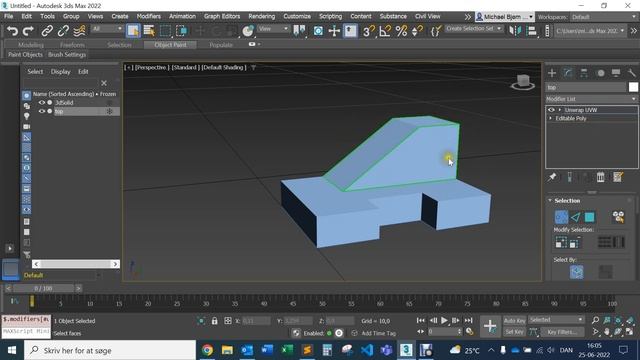Click the Mirror tool icon
640x360 pixels.
[x=515, y=31]
